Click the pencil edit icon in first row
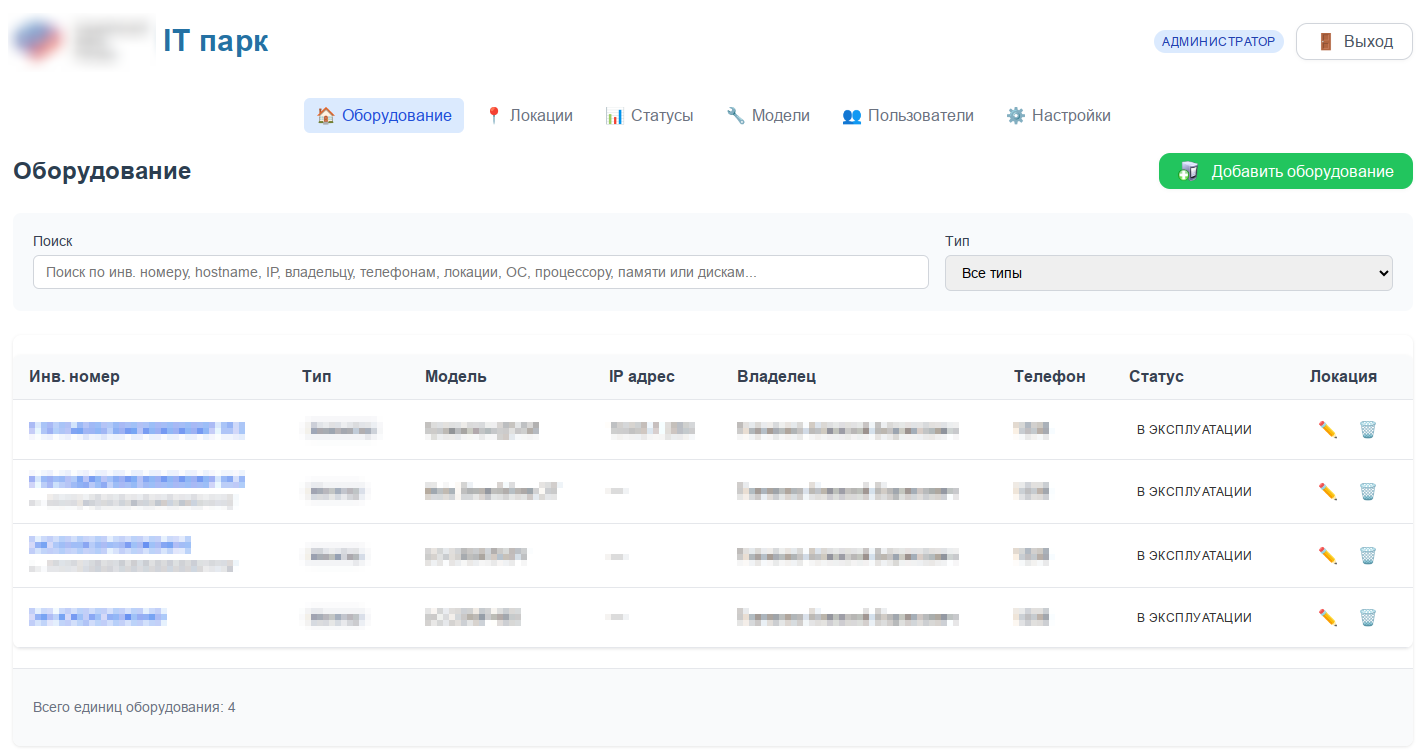The width and height of the screenshot is (1423, 756). pos(1327,430)
